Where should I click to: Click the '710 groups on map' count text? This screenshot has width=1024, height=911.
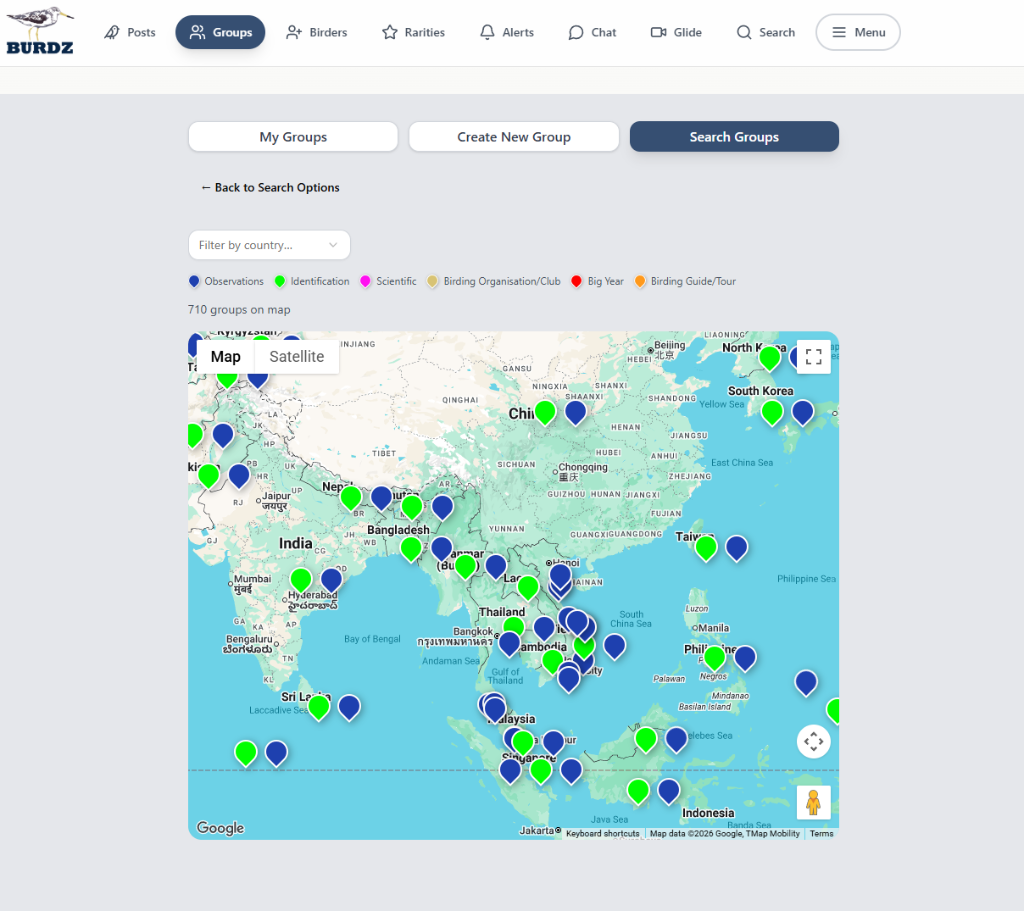point(239,310)
